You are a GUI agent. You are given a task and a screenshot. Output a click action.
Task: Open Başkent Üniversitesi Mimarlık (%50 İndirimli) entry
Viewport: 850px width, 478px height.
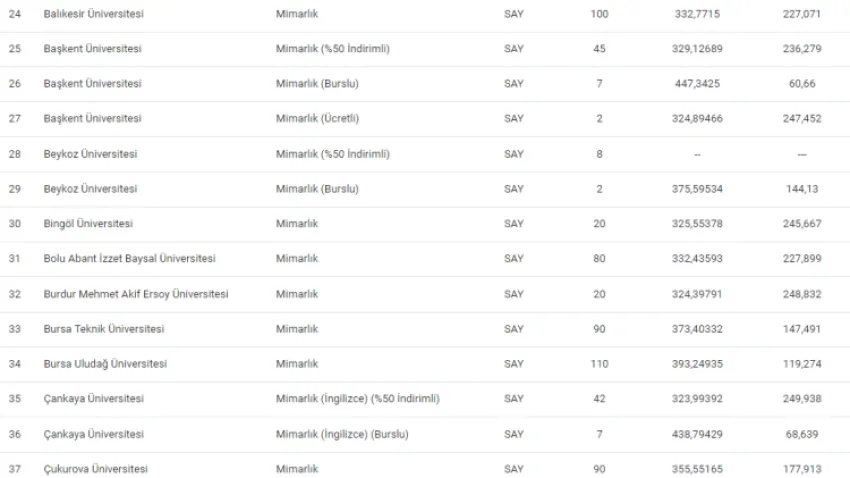[x=332, y=49]
